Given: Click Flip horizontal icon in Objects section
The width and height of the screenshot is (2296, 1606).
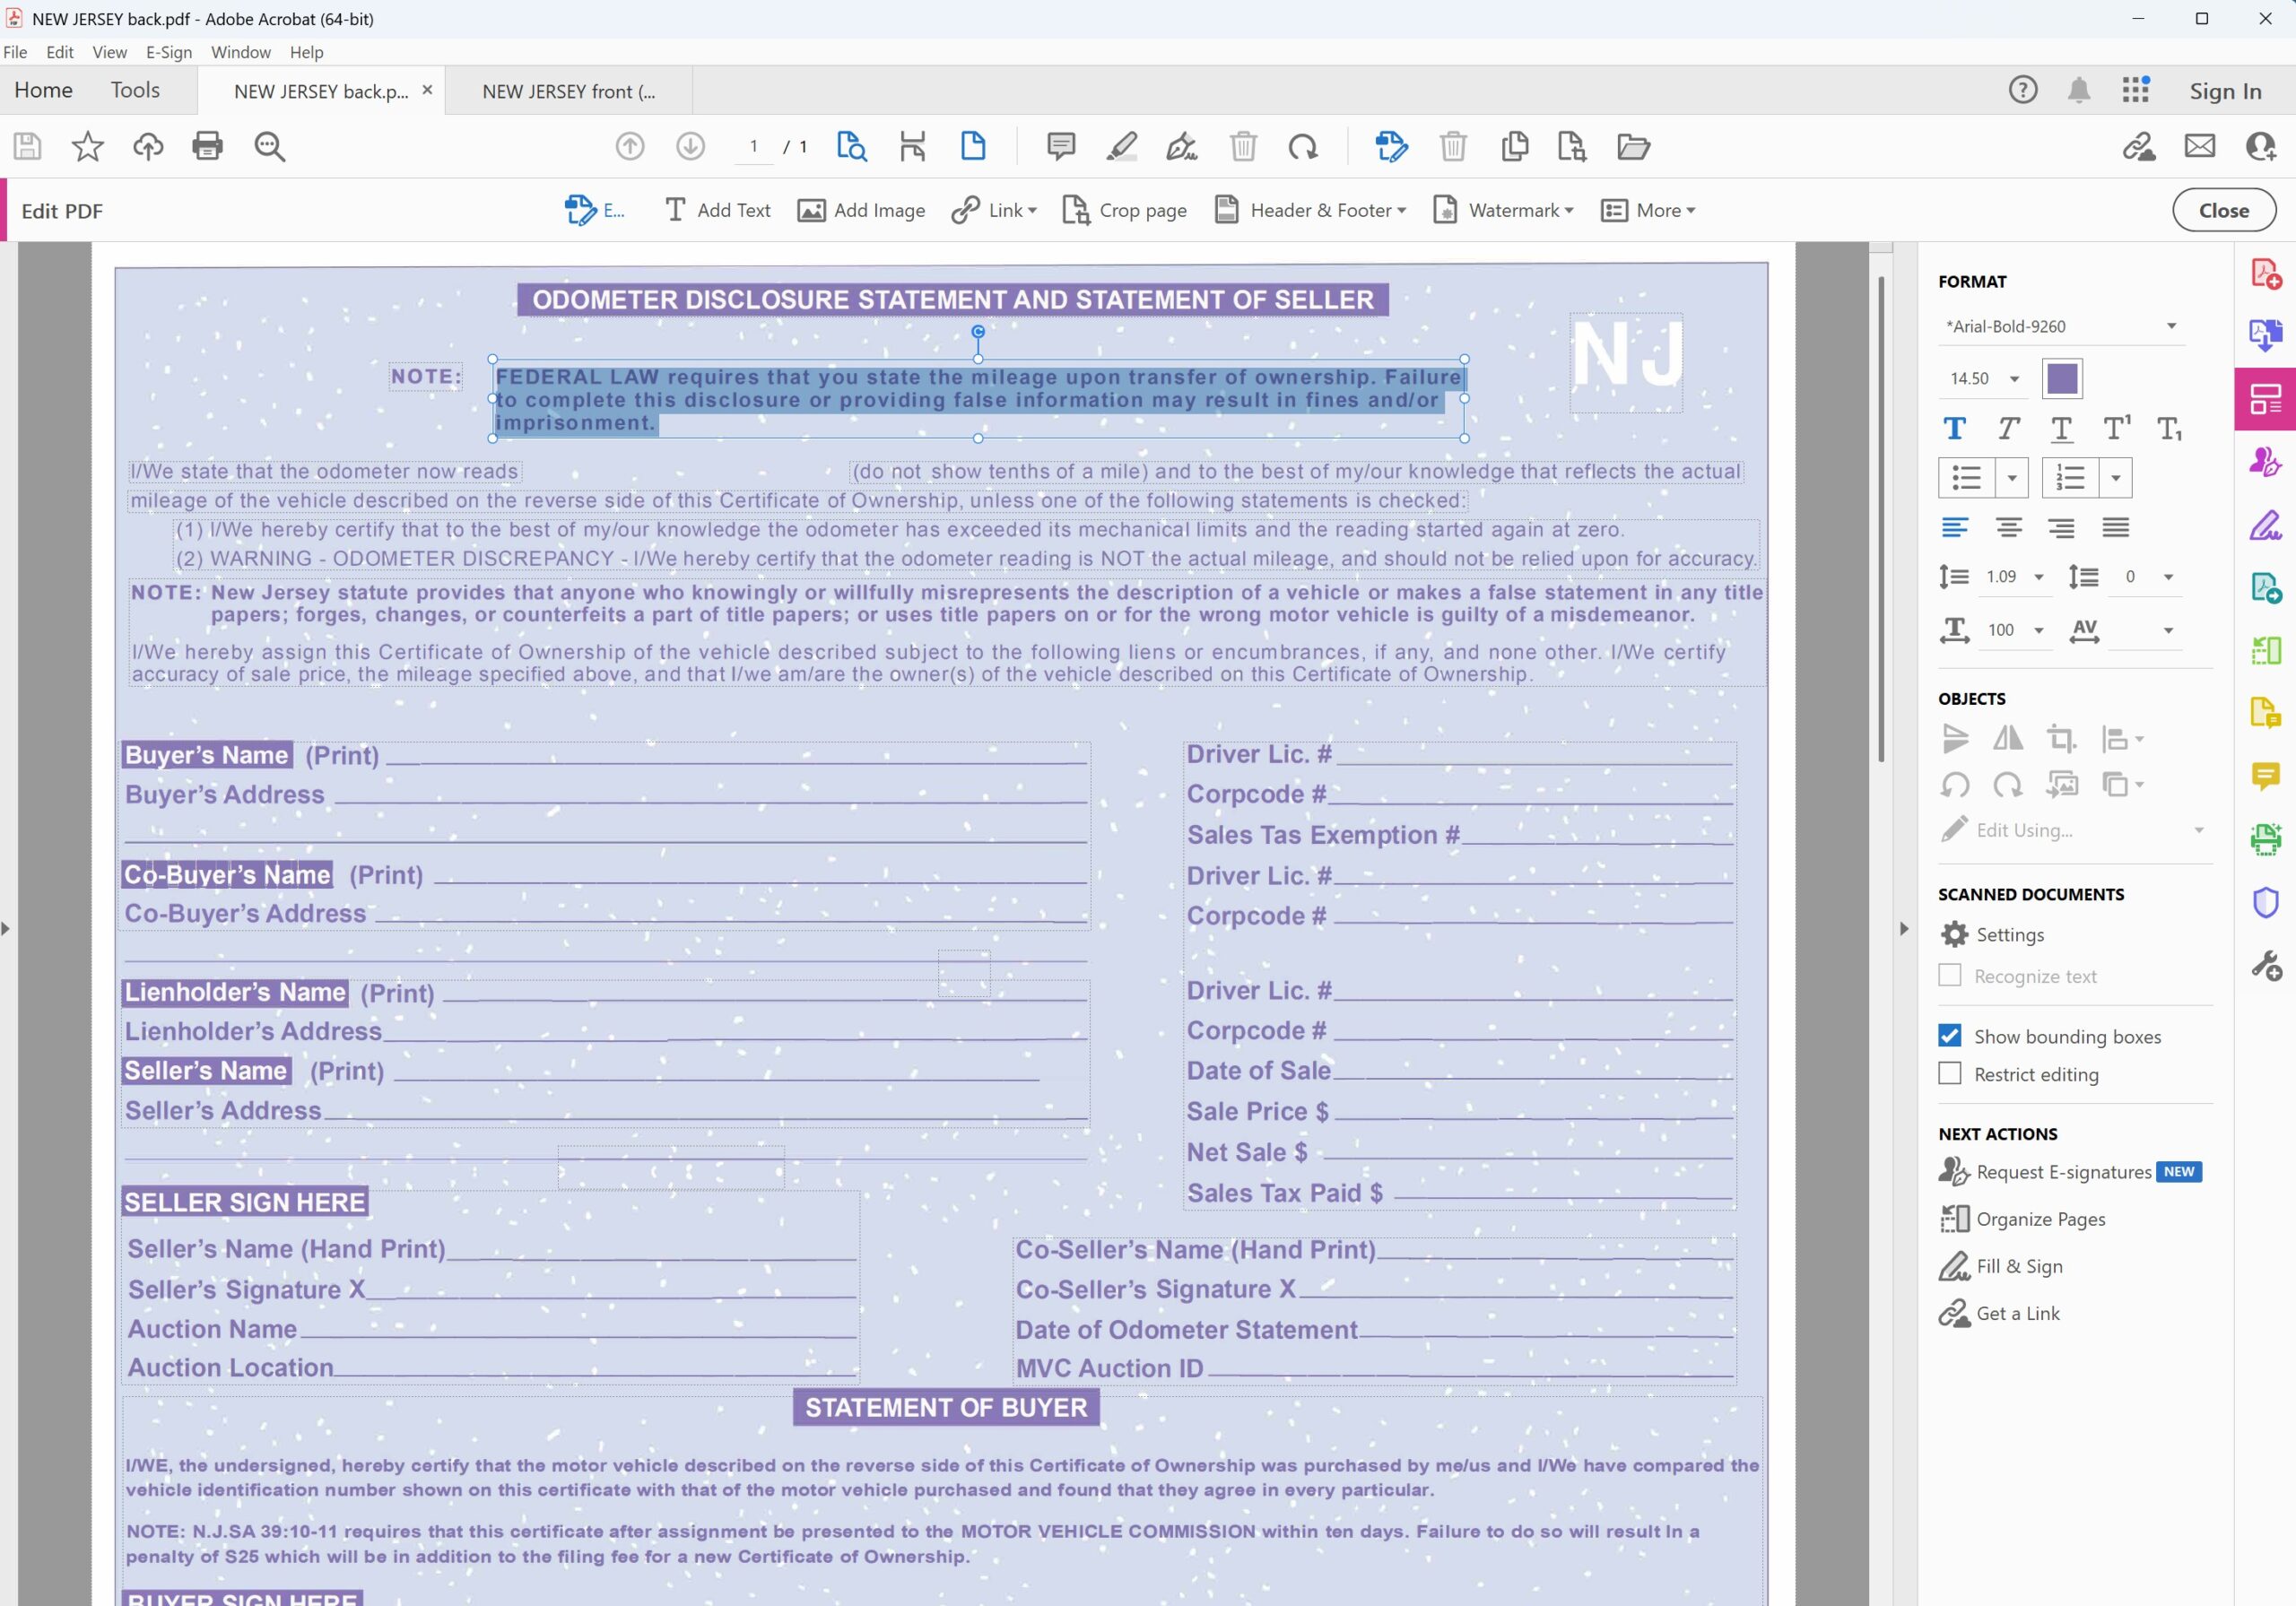Looking at the screenshot, I should (x=2008, y=739).
